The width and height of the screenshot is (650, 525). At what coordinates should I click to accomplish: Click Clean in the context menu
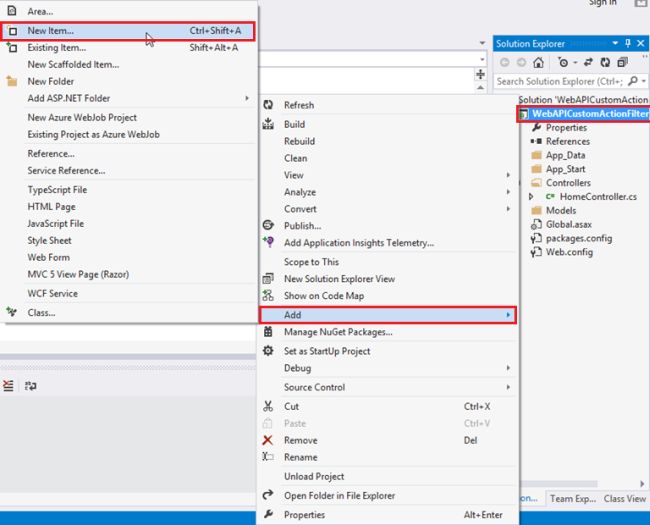point(388,158)
